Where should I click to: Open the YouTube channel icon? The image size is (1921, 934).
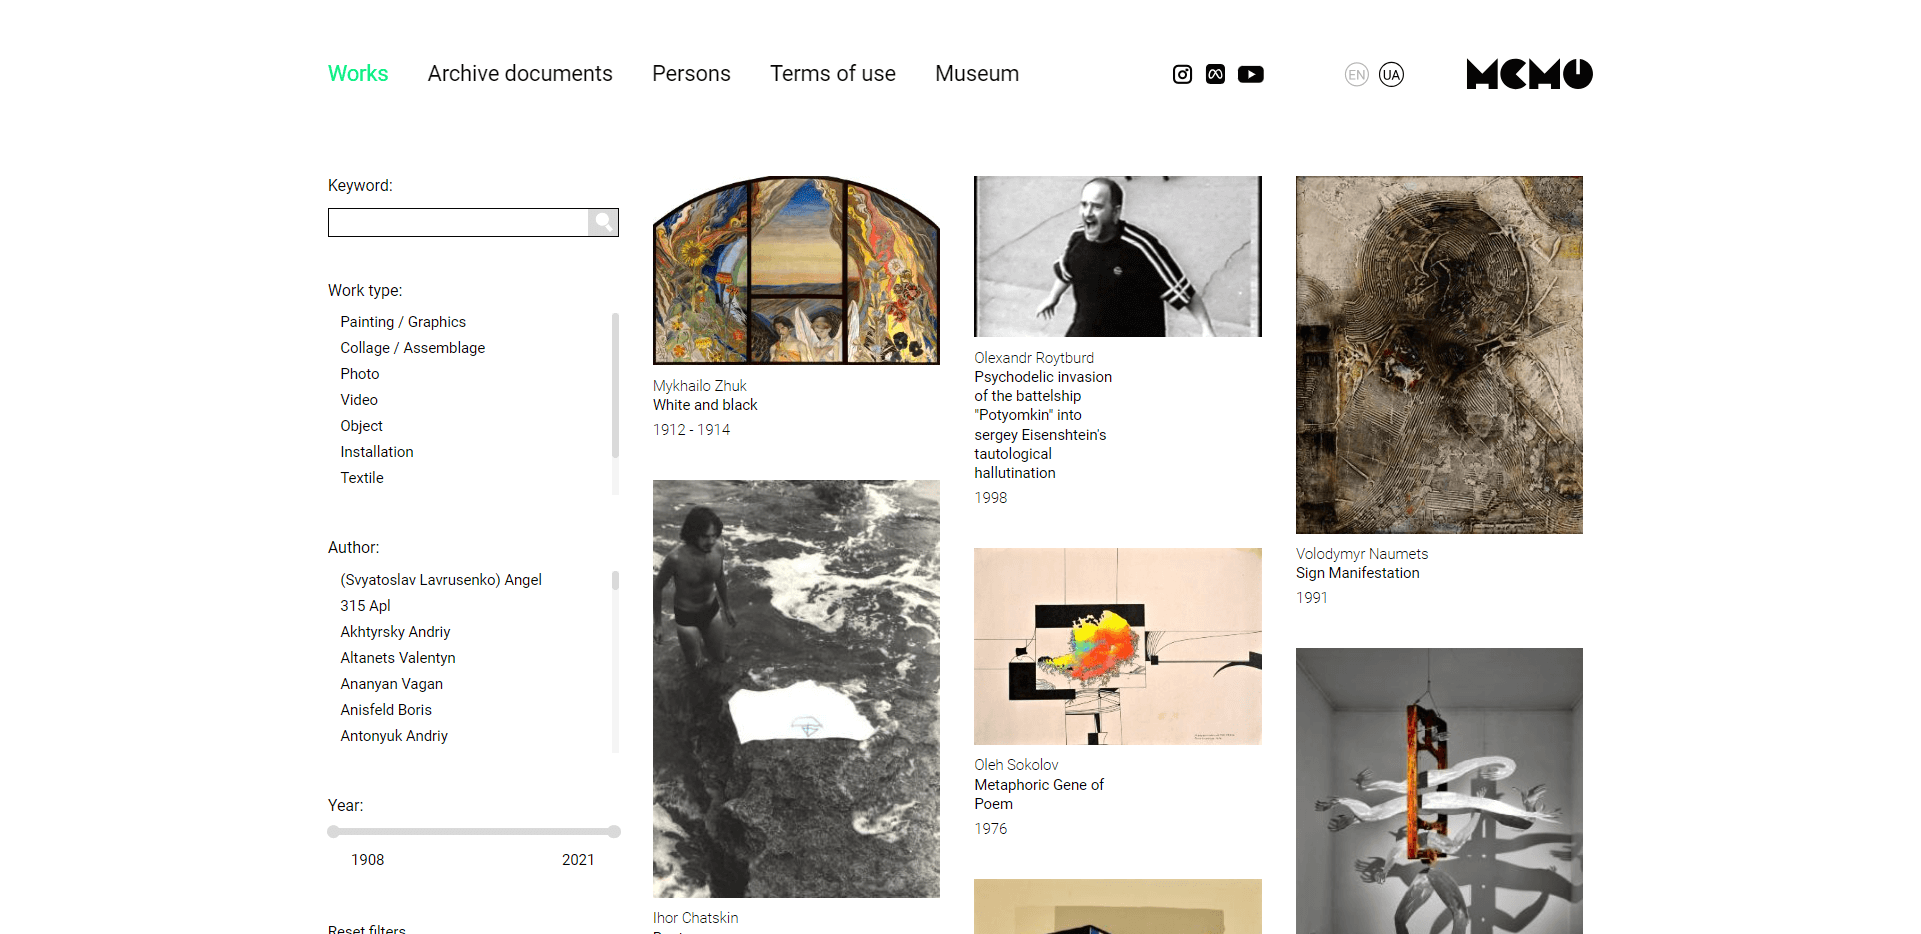(1250, 74)
